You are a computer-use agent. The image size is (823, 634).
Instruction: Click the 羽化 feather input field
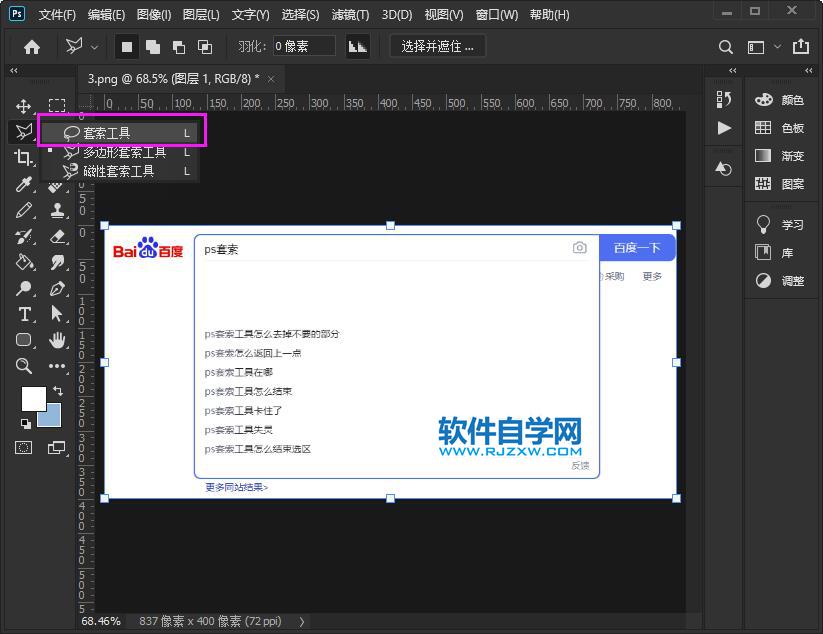coord(300,45)
